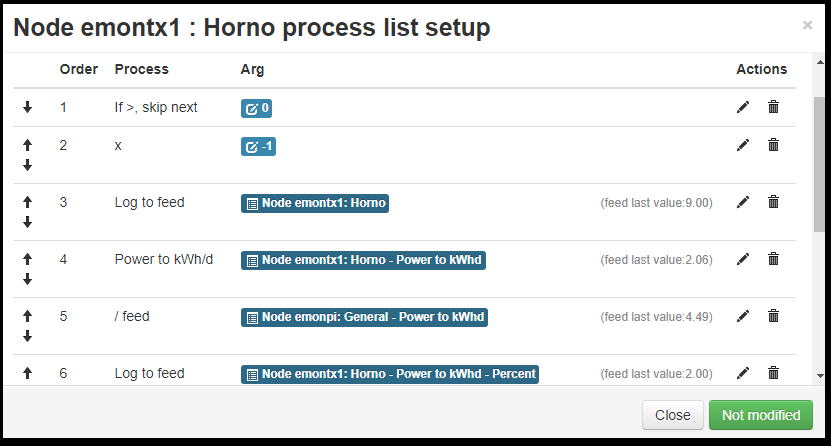The width and height of the screenshot is (831, 446).
Task: Delete the 'If >, skip next' process
Action: coord(773,107)
